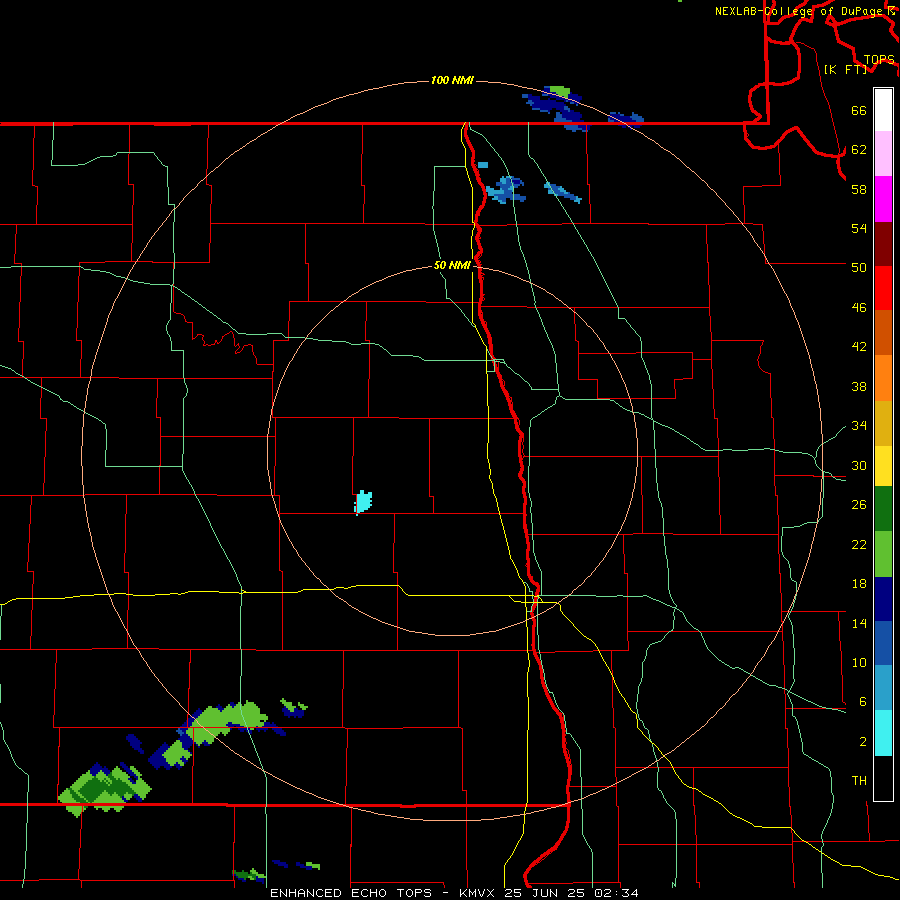Click the legend value "54"
900x900 pixels.
[x=859, y=229]
